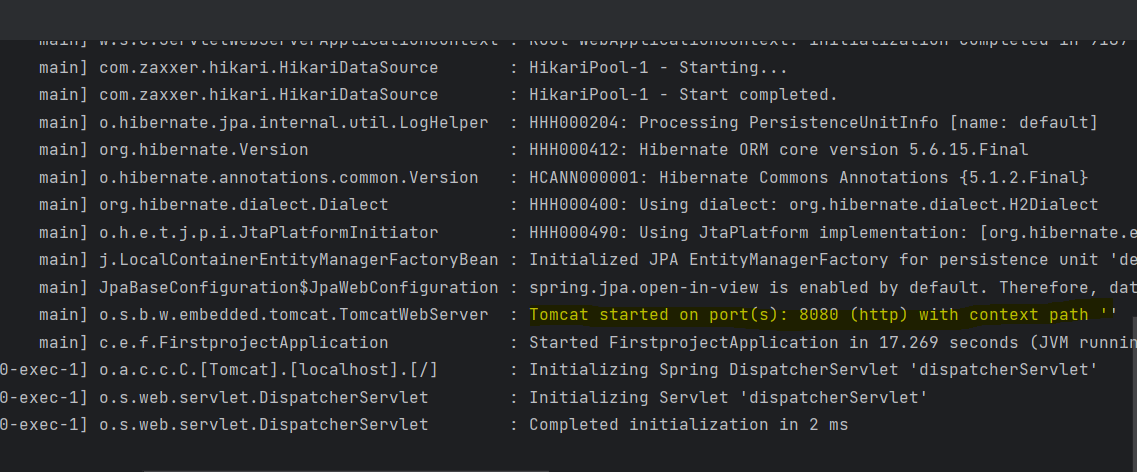Click the 'Initializing Spring DispatcherServlet' message
Screen dimensions: 1137x472
click(814, 370)
